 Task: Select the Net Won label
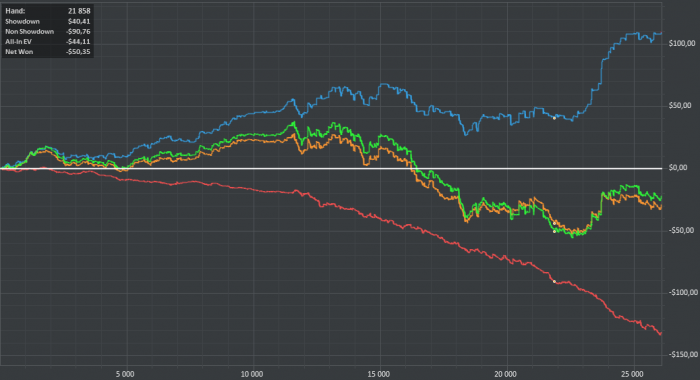click(x=19, y=52)
